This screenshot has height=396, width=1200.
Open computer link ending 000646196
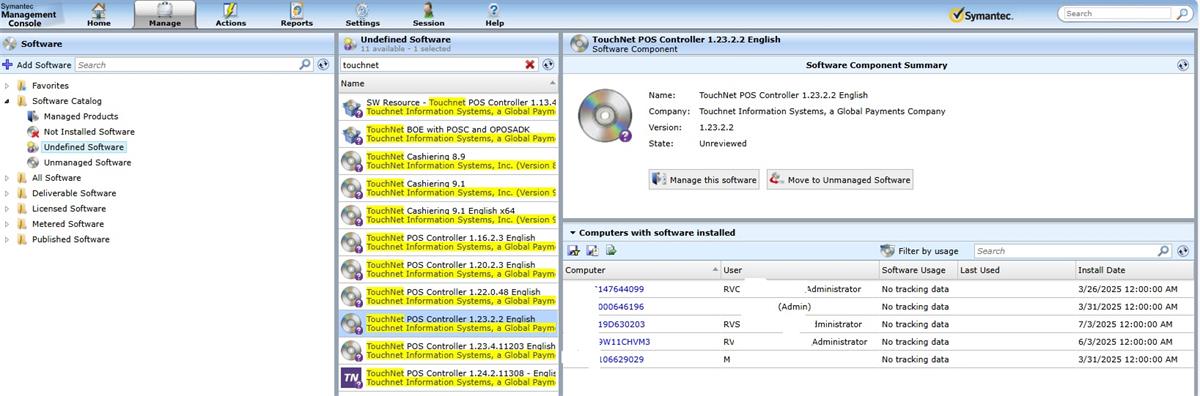click(620, 307)
